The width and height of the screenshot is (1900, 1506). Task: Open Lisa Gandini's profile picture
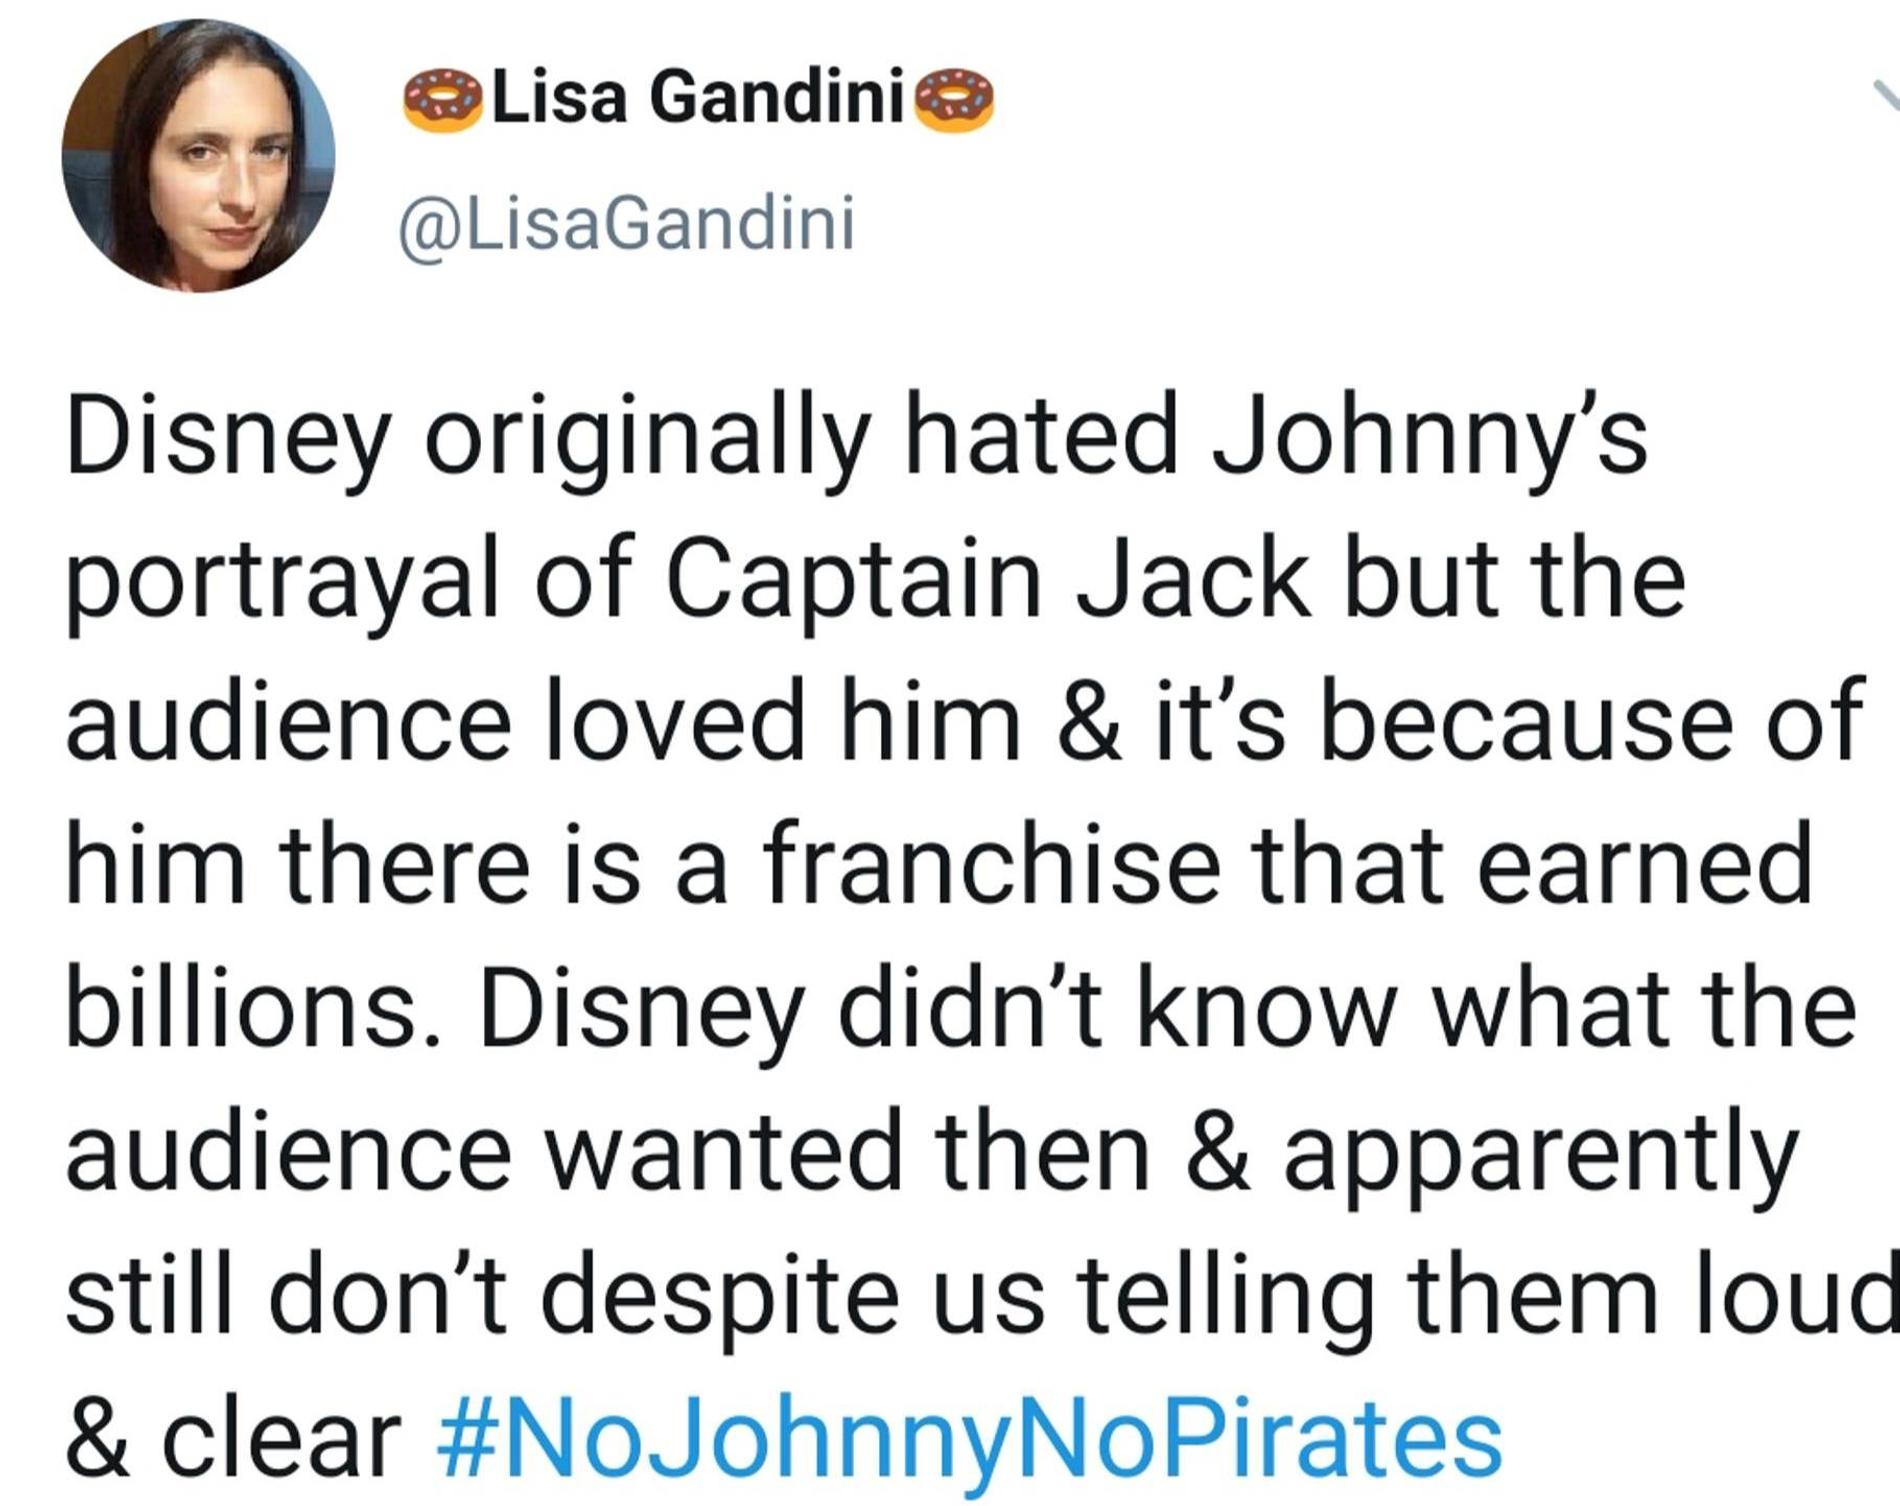(x=198, y=156)
